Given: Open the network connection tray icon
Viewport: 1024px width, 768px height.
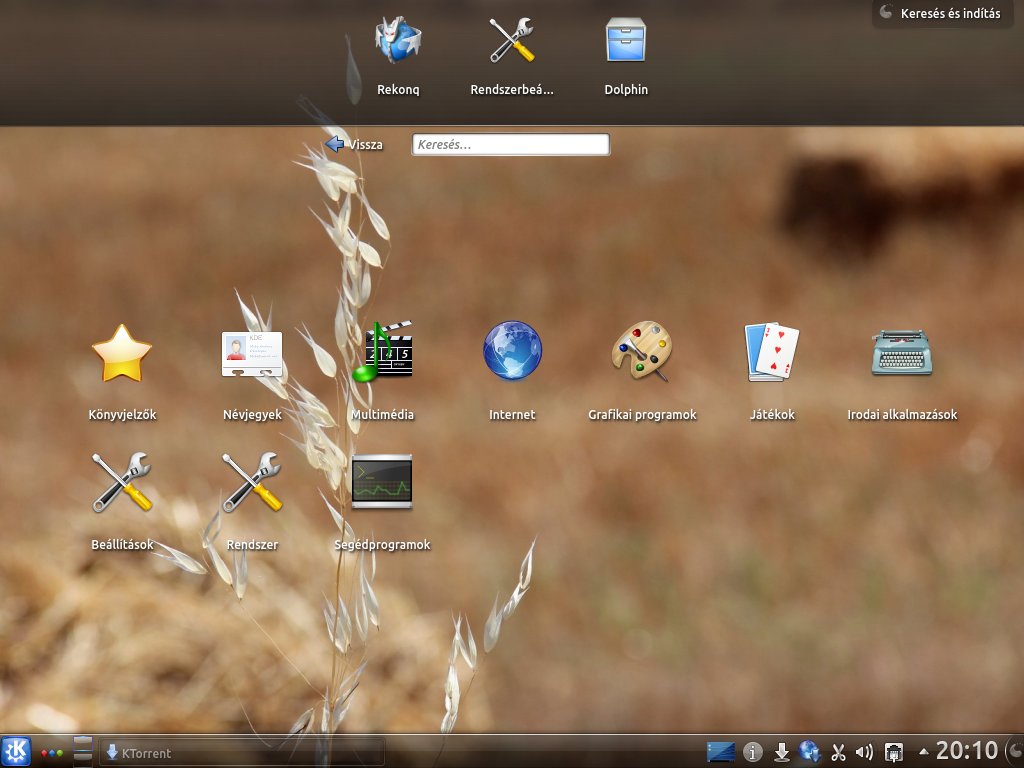Looking at the screenshot, I should pyautogui.click(x=893, y=752).
